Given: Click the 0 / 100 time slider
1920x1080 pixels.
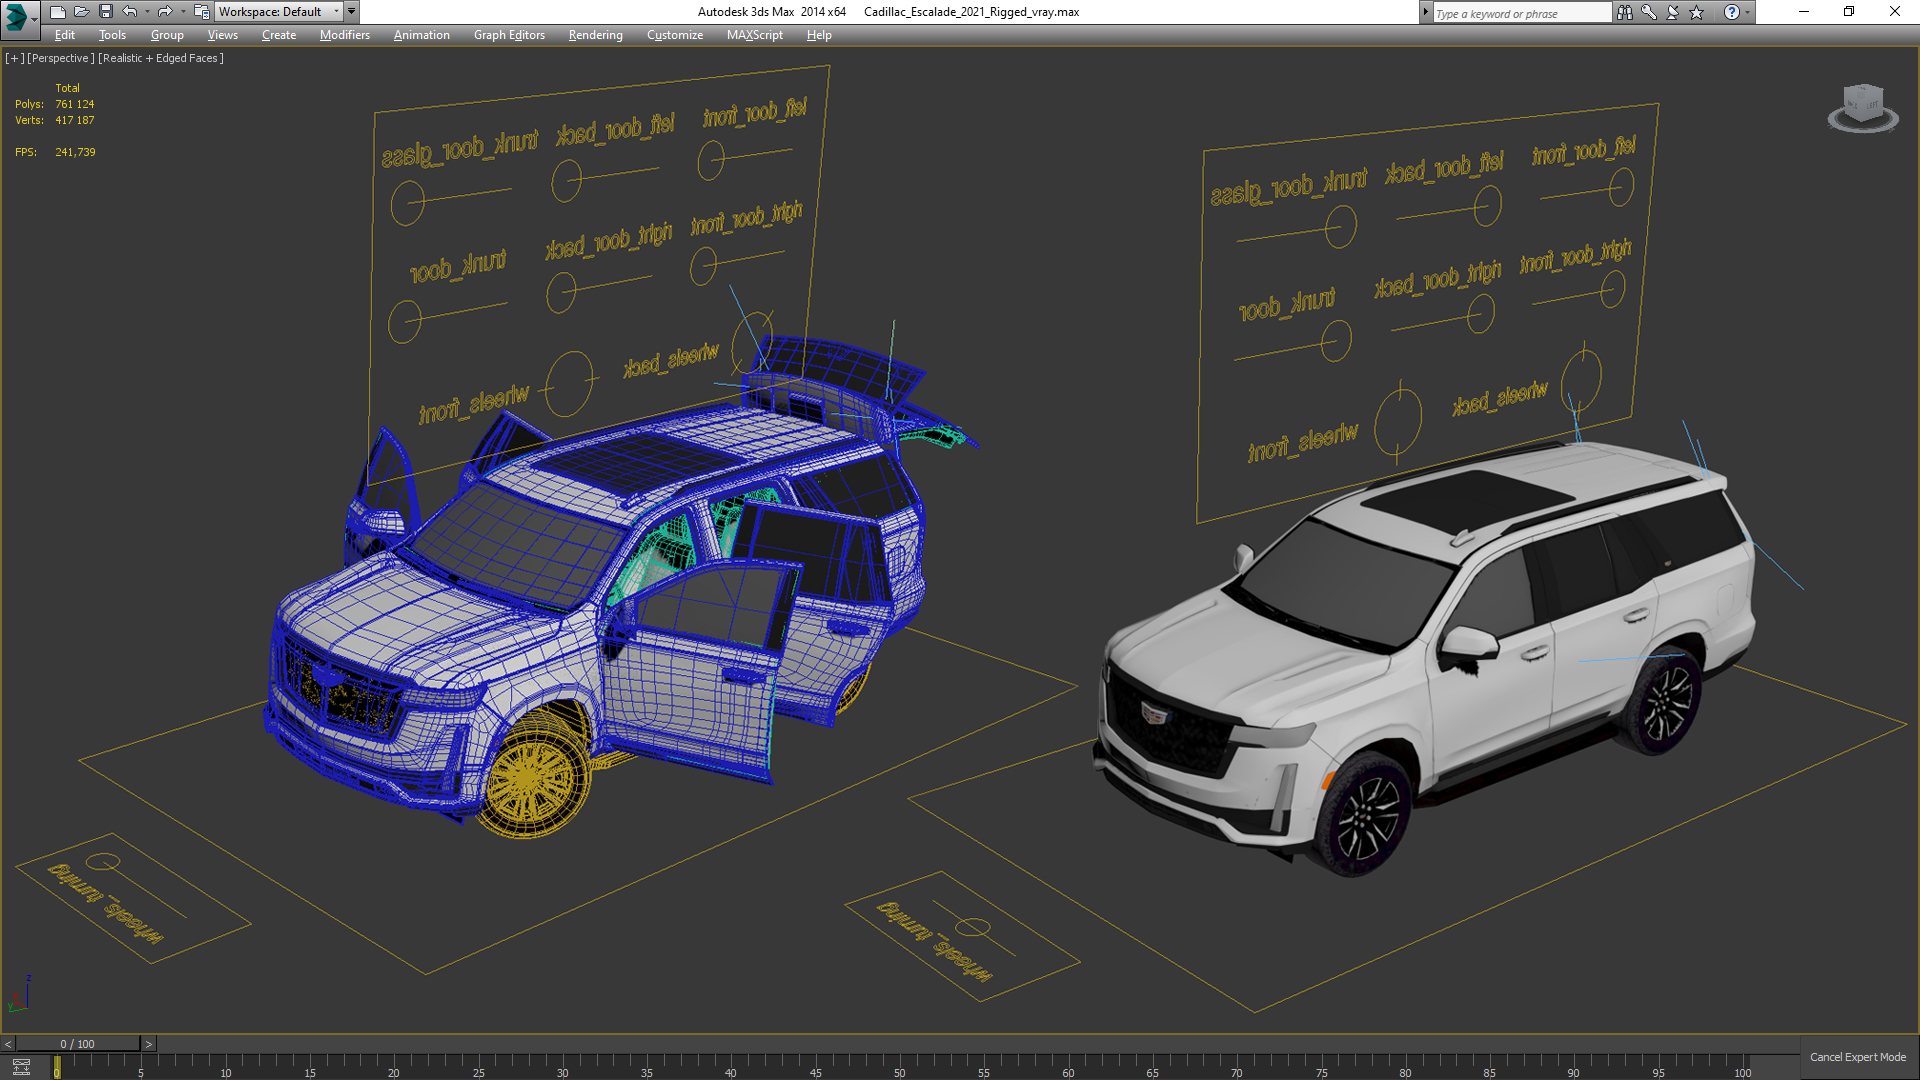Looking at the screenshot, I should tap(78, 1044).
